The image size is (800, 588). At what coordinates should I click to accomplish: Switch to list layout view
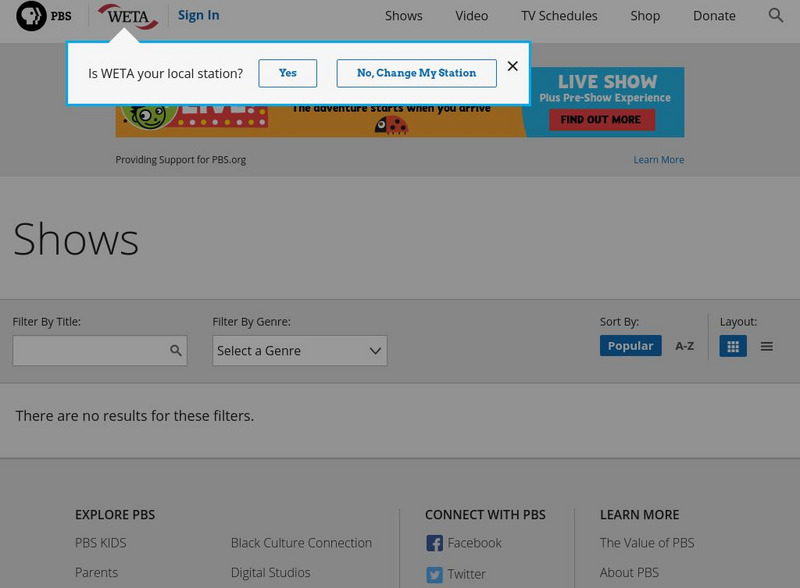(766, 346)
